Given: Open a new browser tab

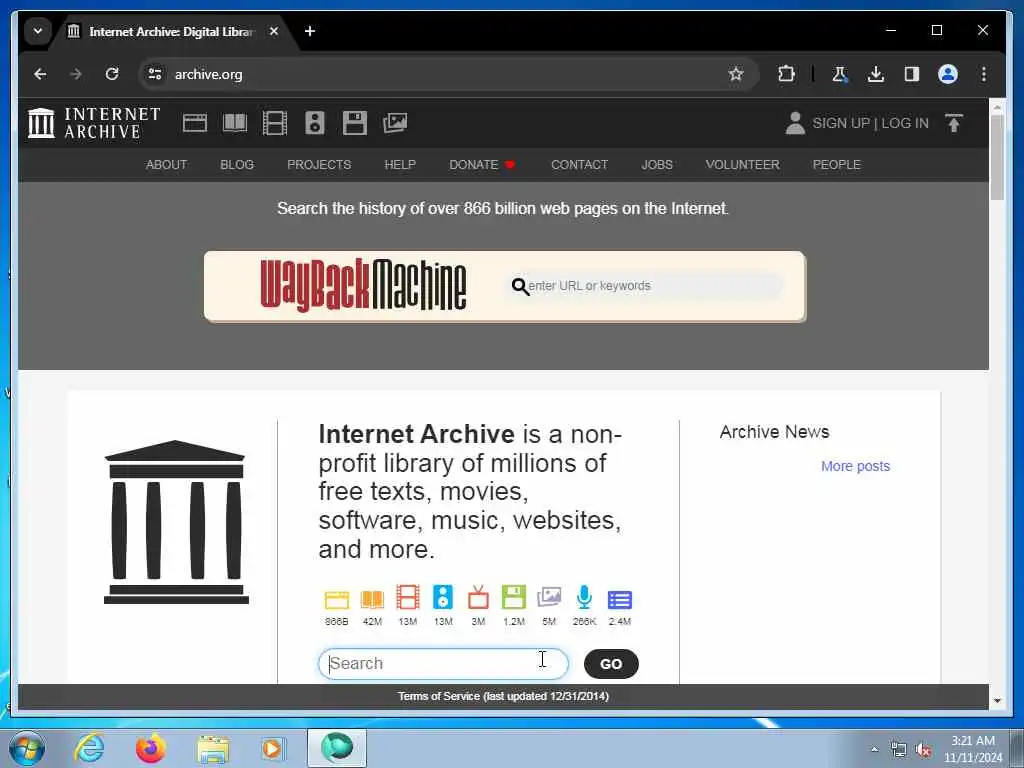Looking at the screenshot, I should pyautogui.click(x=310, y=31).
